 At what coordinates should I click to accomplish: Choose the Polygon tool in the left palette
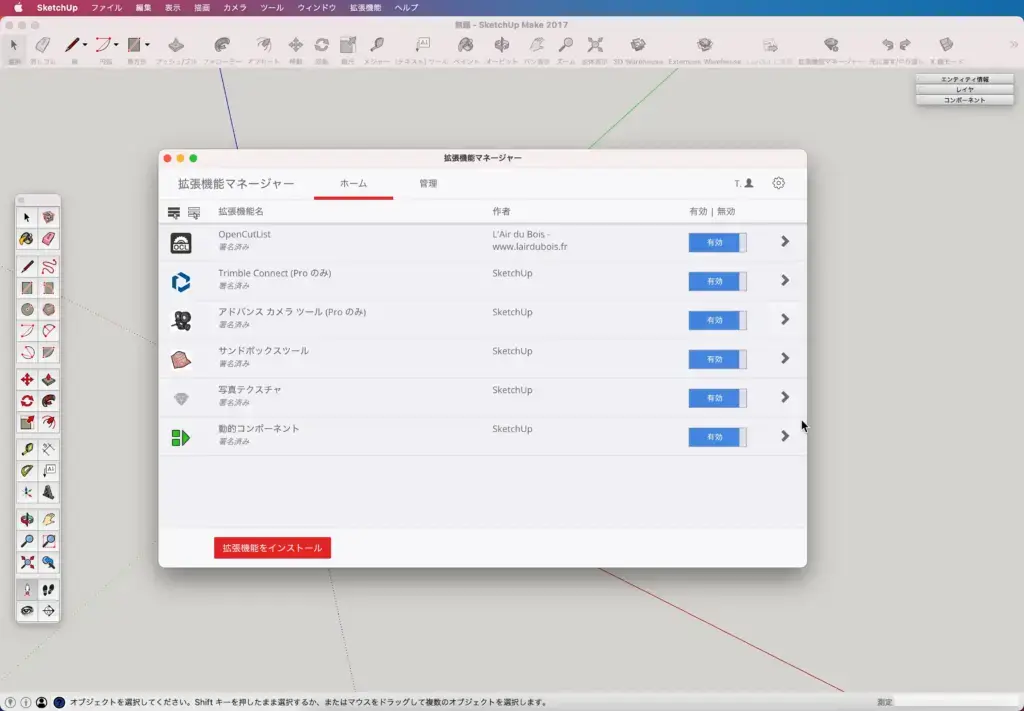(x=48, y=309)
